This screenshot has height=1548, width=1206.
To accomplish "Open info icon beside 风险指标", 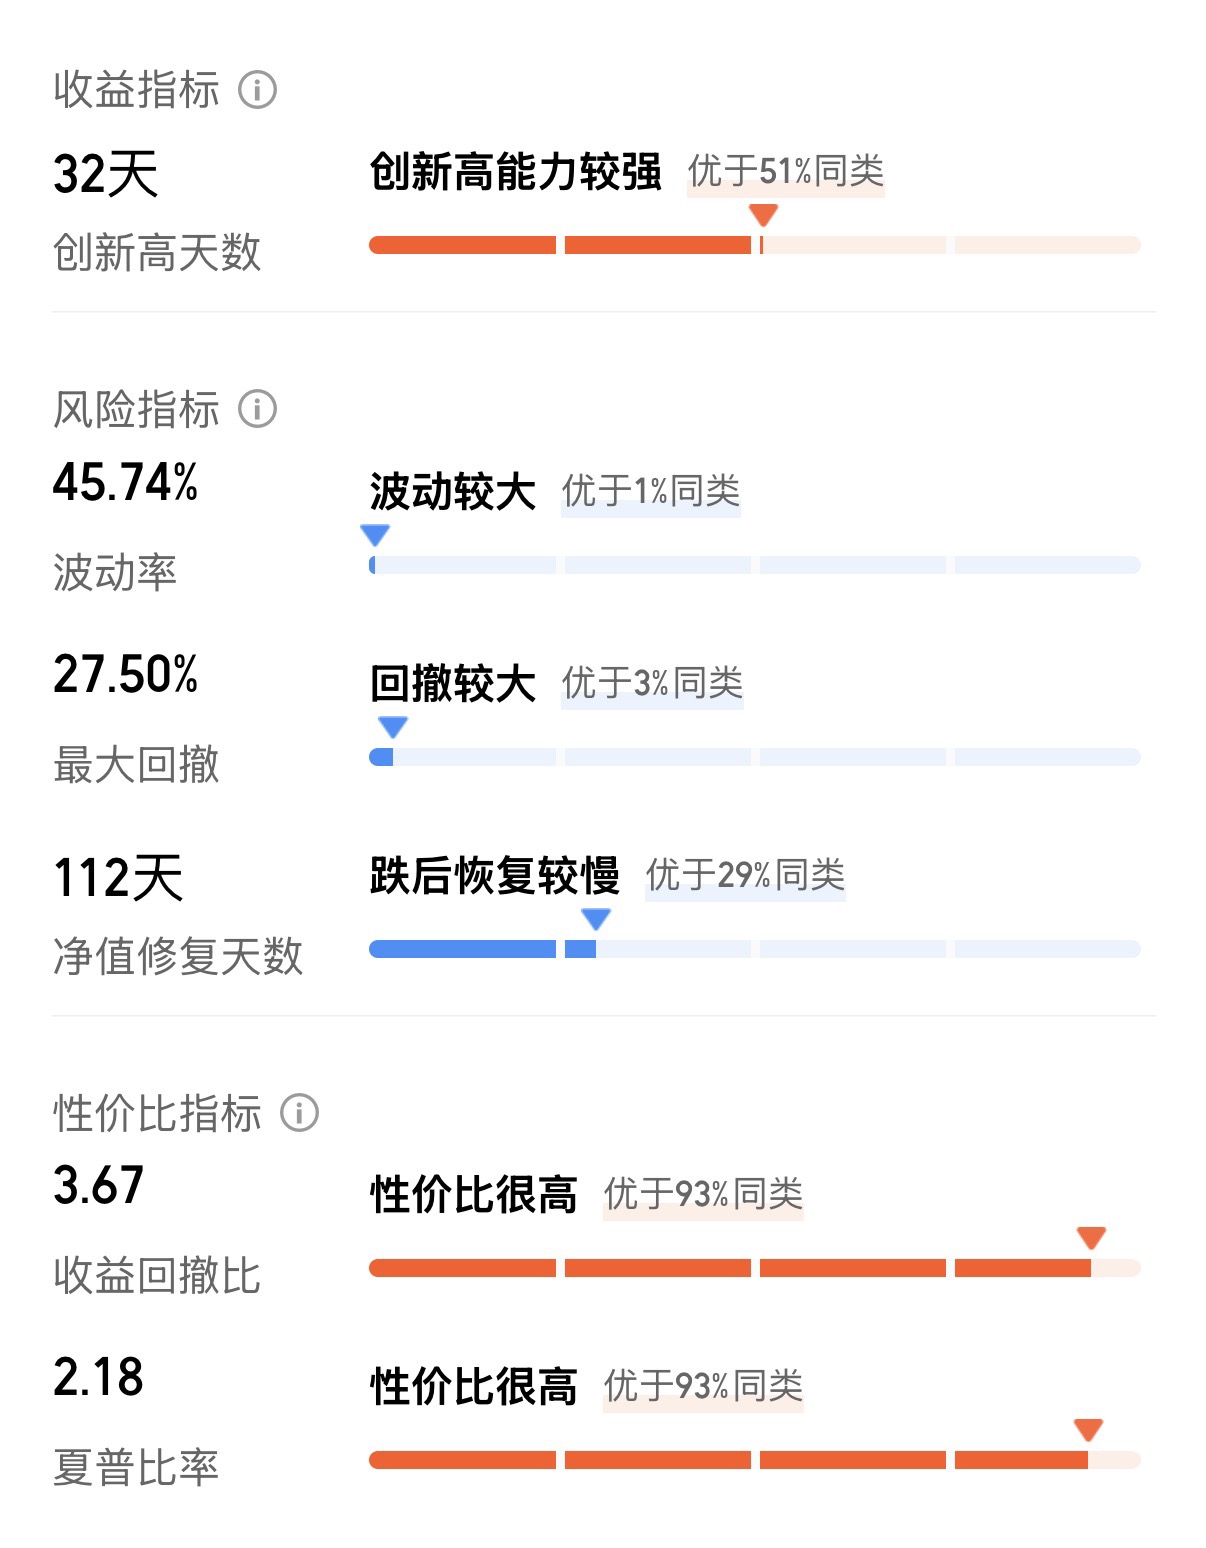I will [x=257, y=409].
